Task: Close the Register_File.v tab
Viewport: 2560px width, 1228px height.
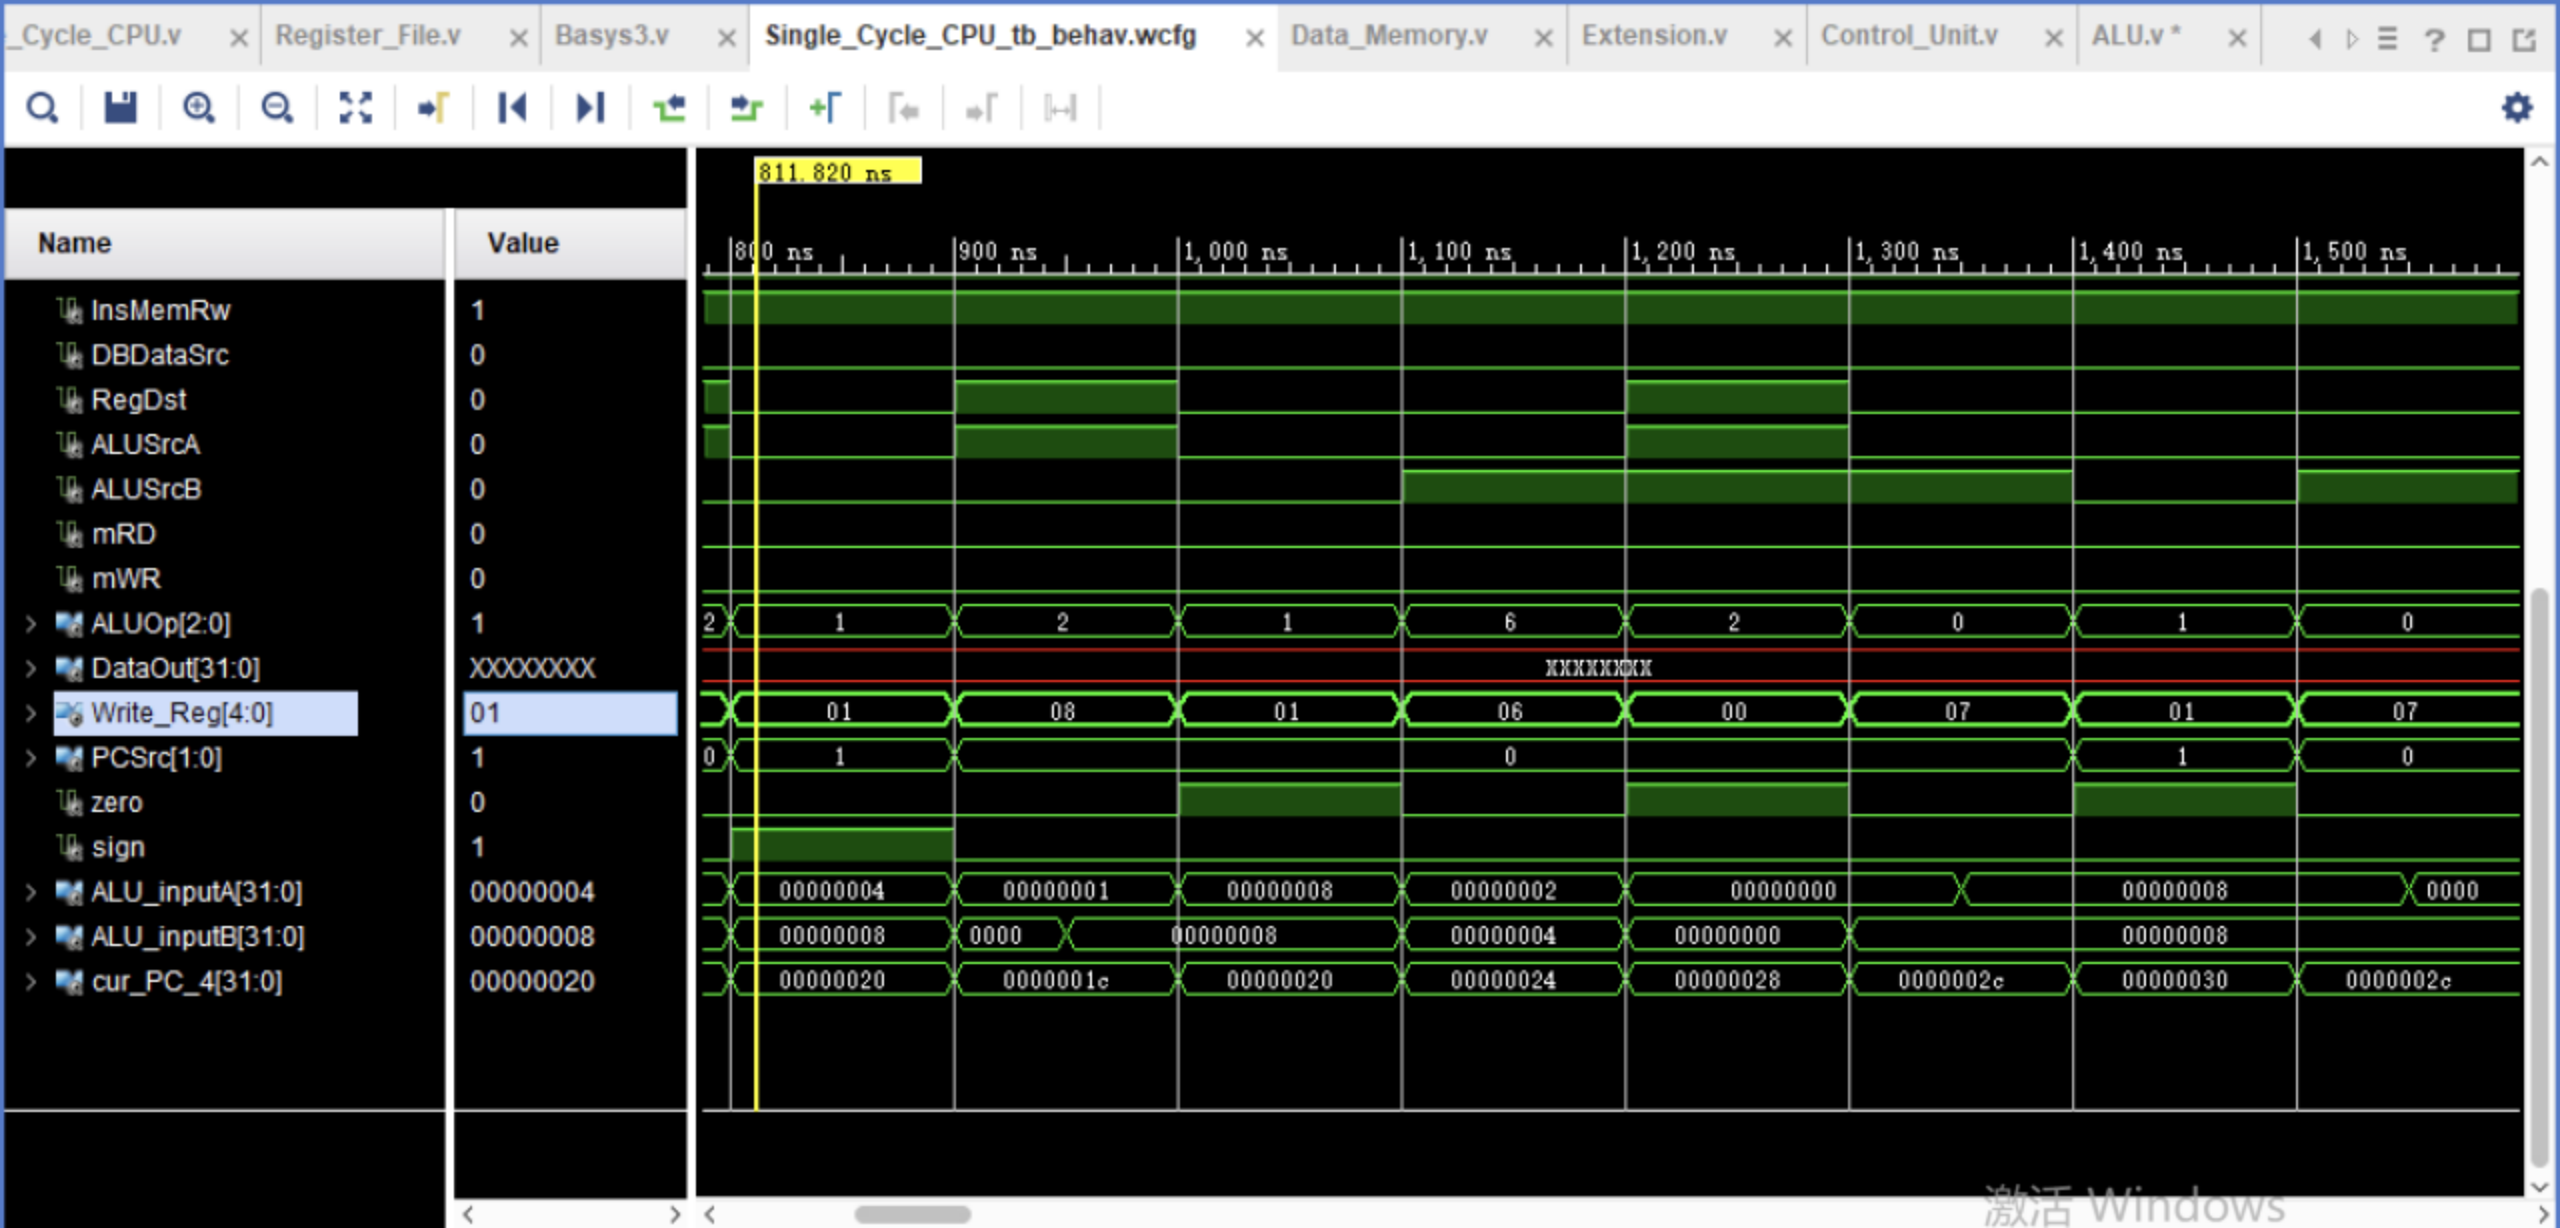Action: point(518,38)
